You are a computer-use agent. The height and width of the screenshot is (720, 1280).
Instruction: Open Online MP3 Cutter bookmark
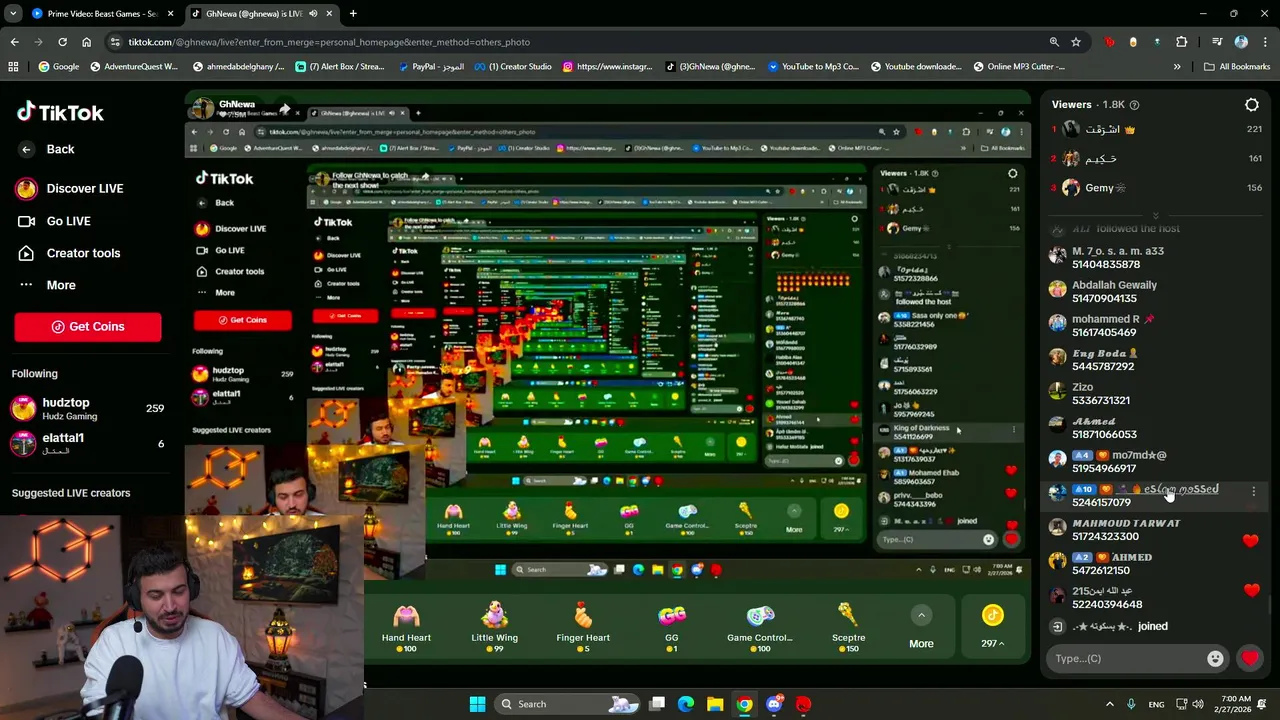tap(1018, 67)
